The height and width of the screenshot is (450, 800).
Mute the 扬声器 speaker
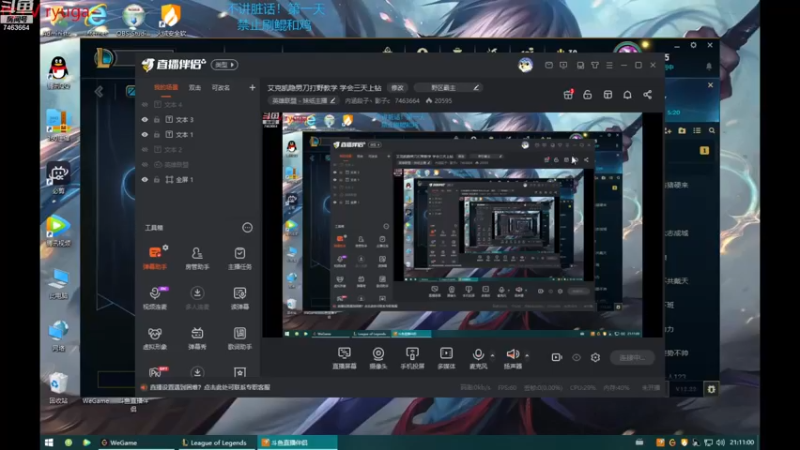tap(513, 358)
